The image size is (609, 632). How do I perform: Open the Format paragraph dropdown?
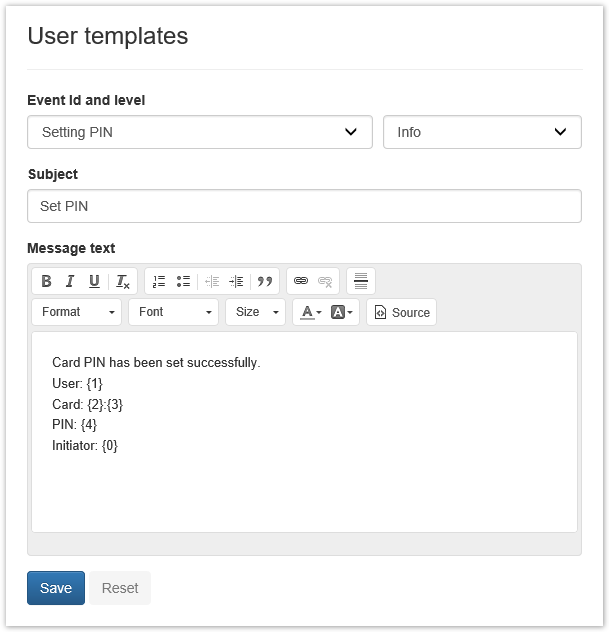coord(77,312)
